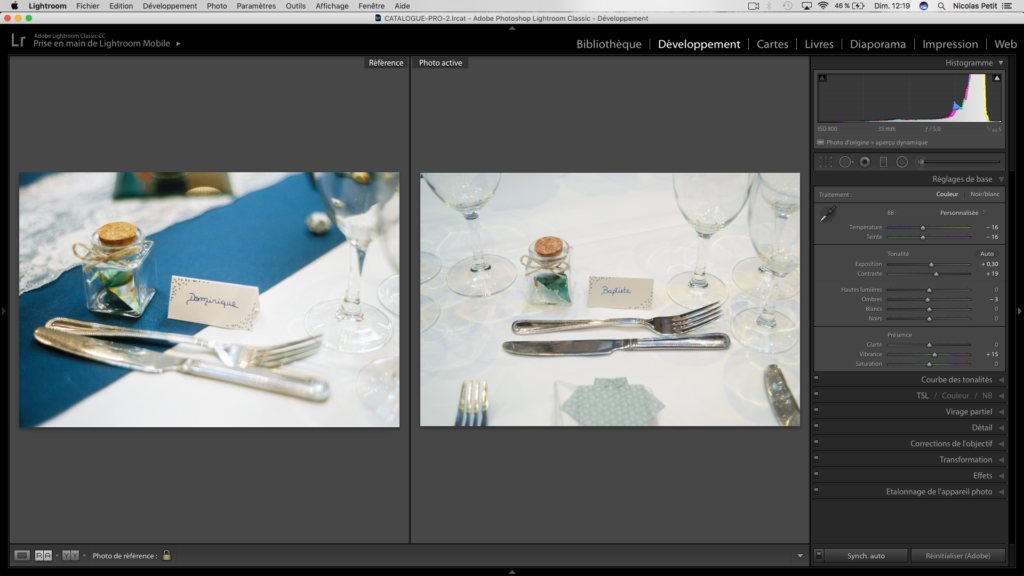Toggle Virage partiel panel switch
This screenshot has height=576, width=1024.
coord(816,411)
